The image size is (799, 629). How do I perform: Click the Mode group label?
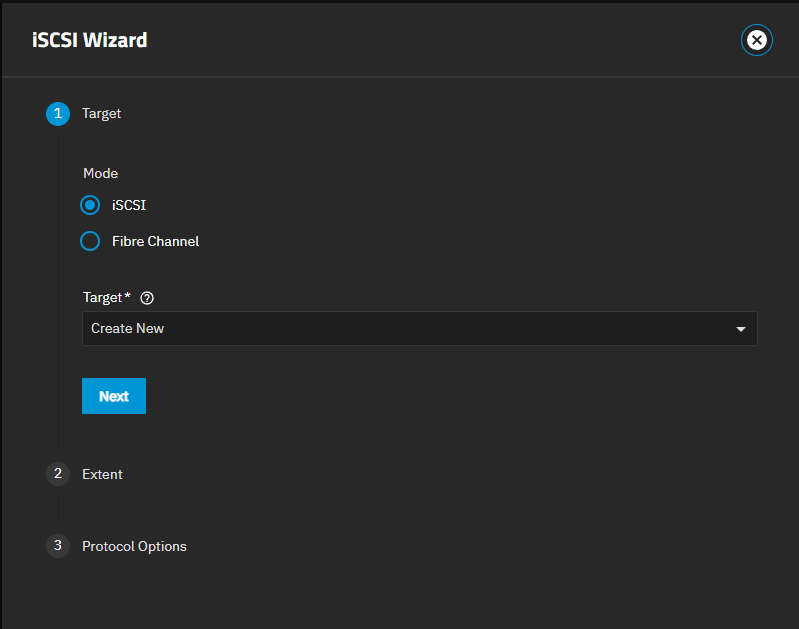[100, 173]
